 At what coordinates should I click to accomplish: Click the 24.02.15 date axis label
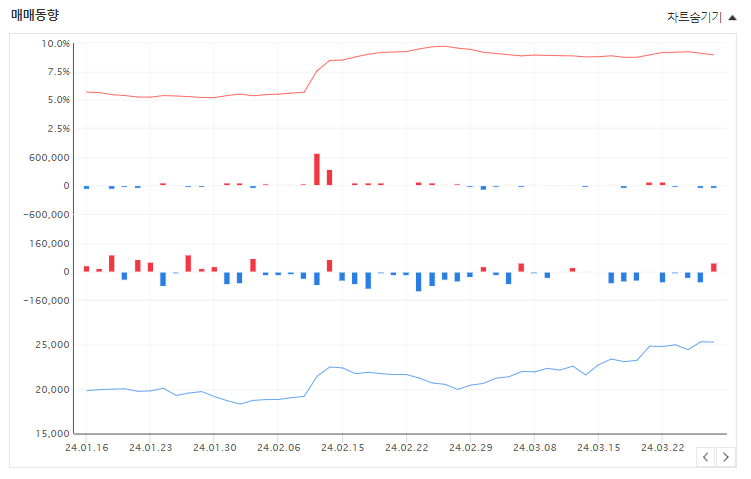click(342, 447)
